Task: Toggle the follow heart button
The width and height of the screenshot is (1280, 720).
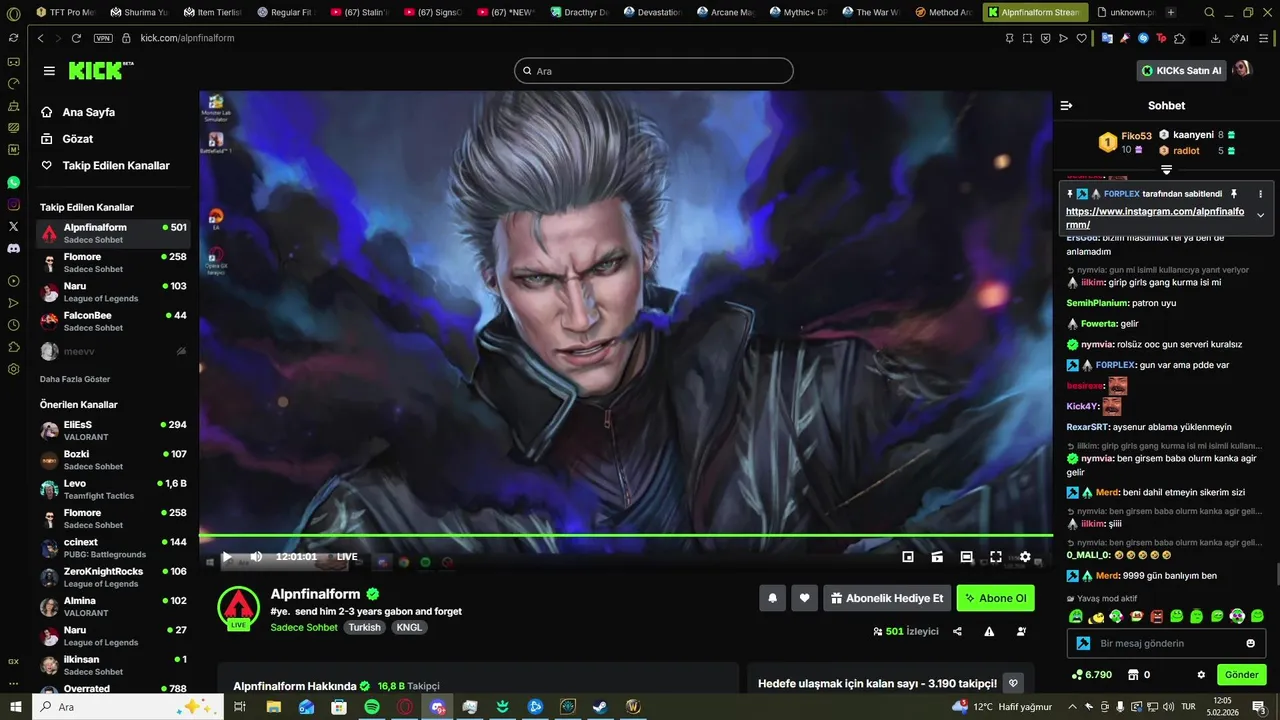Action: click(x=804, y=598)
